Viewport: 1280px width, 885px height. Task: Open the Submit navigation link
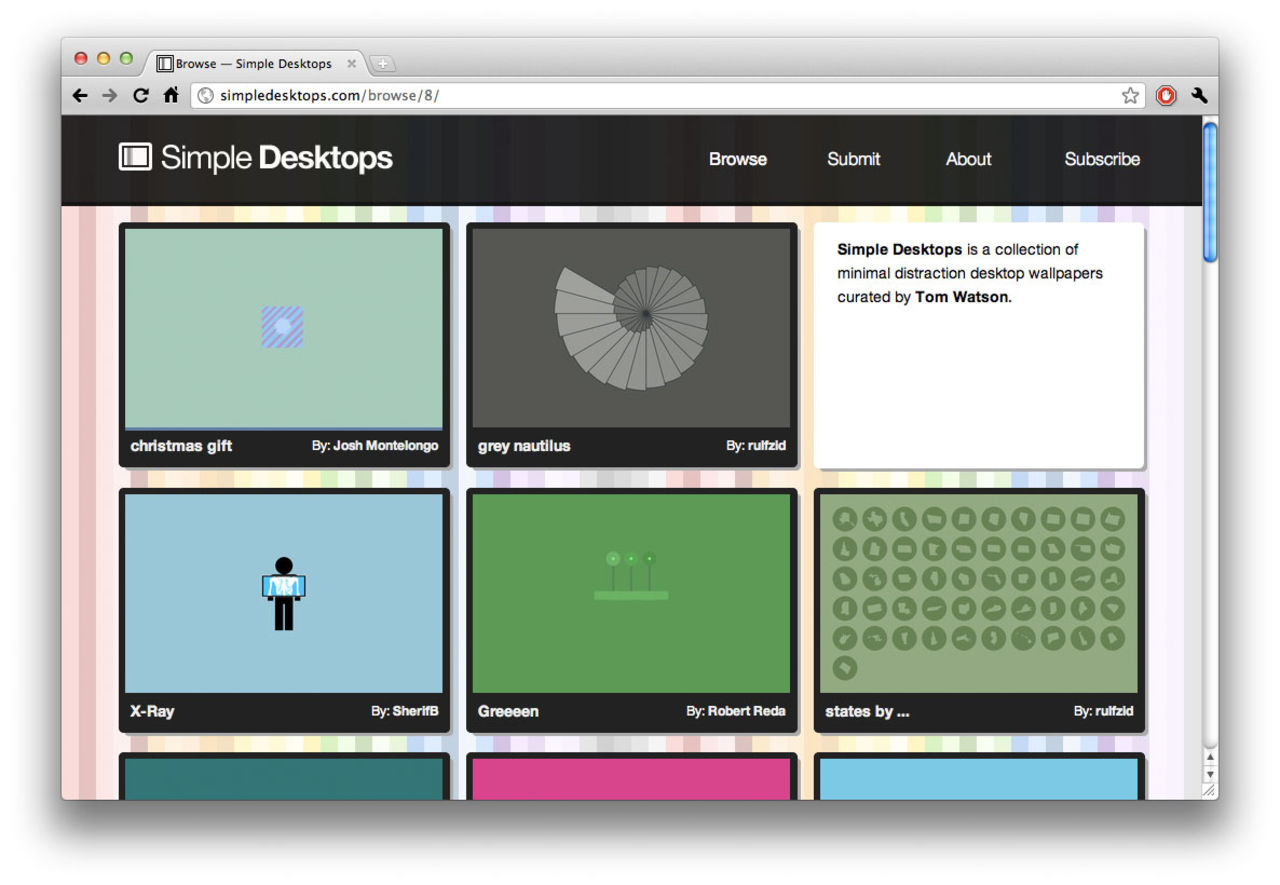click(853, 159)
